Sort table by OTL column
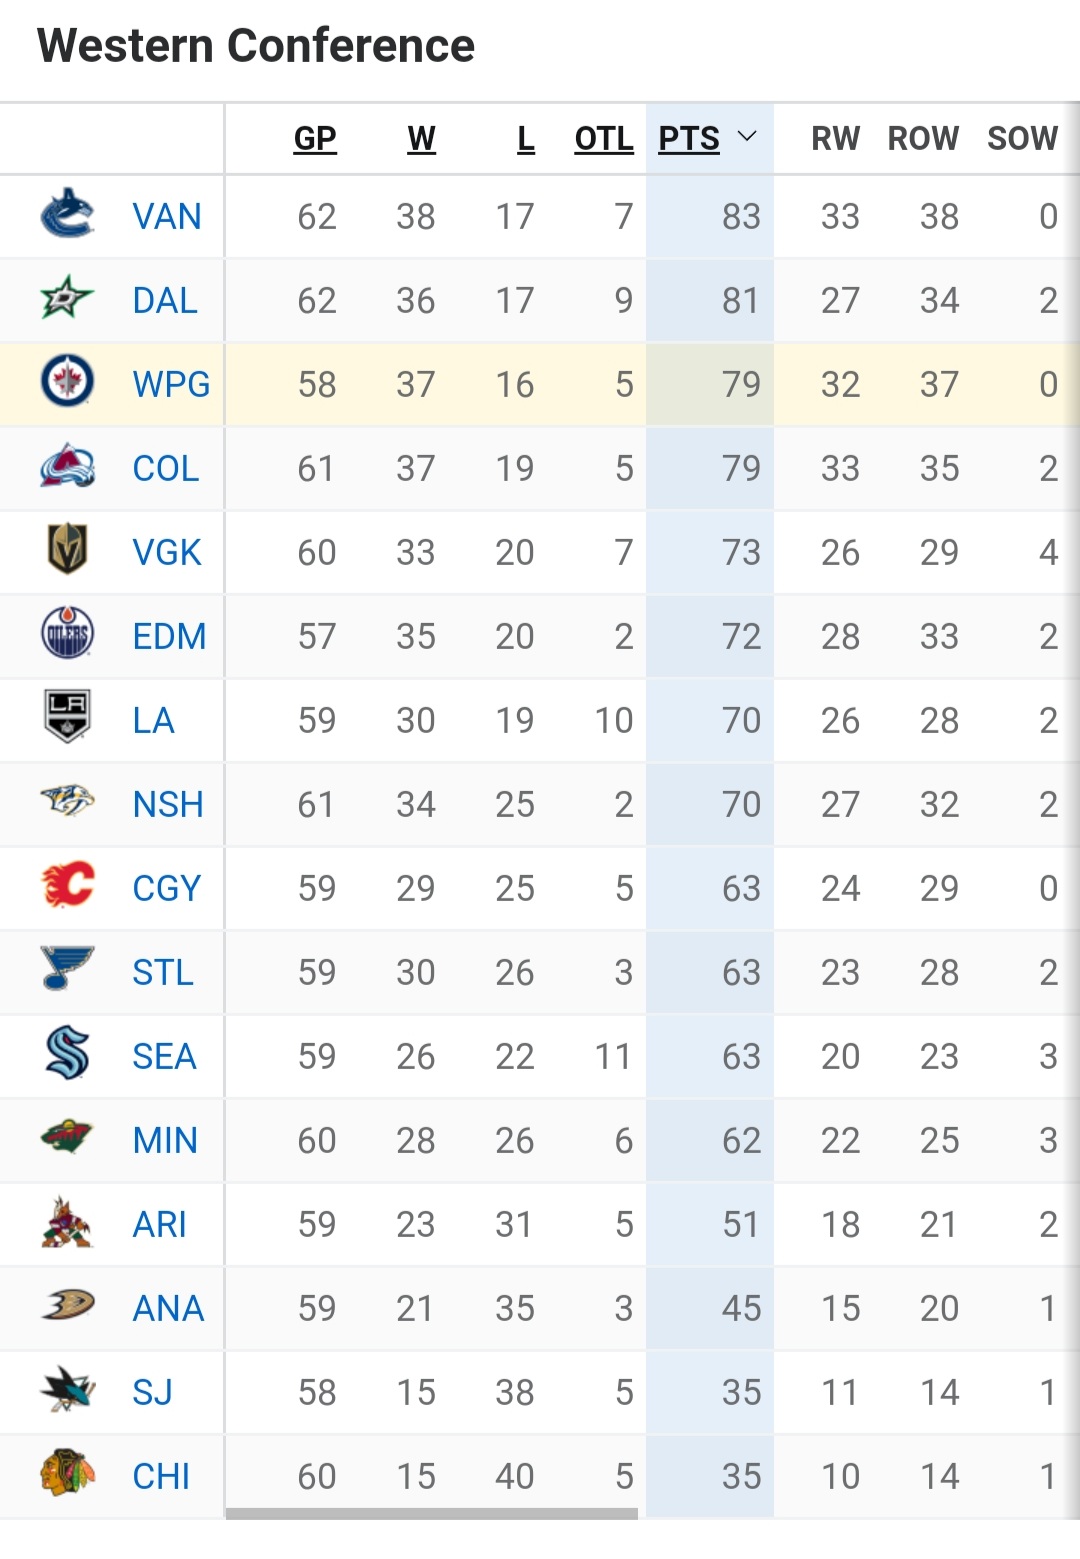This screenshot has width=1080, height=1559. coord(604,138)
